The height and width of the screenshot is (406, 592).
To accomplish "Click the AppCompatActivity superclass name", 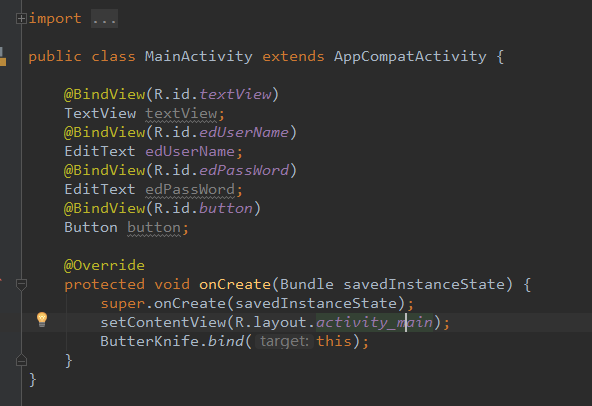I will 410,57.
